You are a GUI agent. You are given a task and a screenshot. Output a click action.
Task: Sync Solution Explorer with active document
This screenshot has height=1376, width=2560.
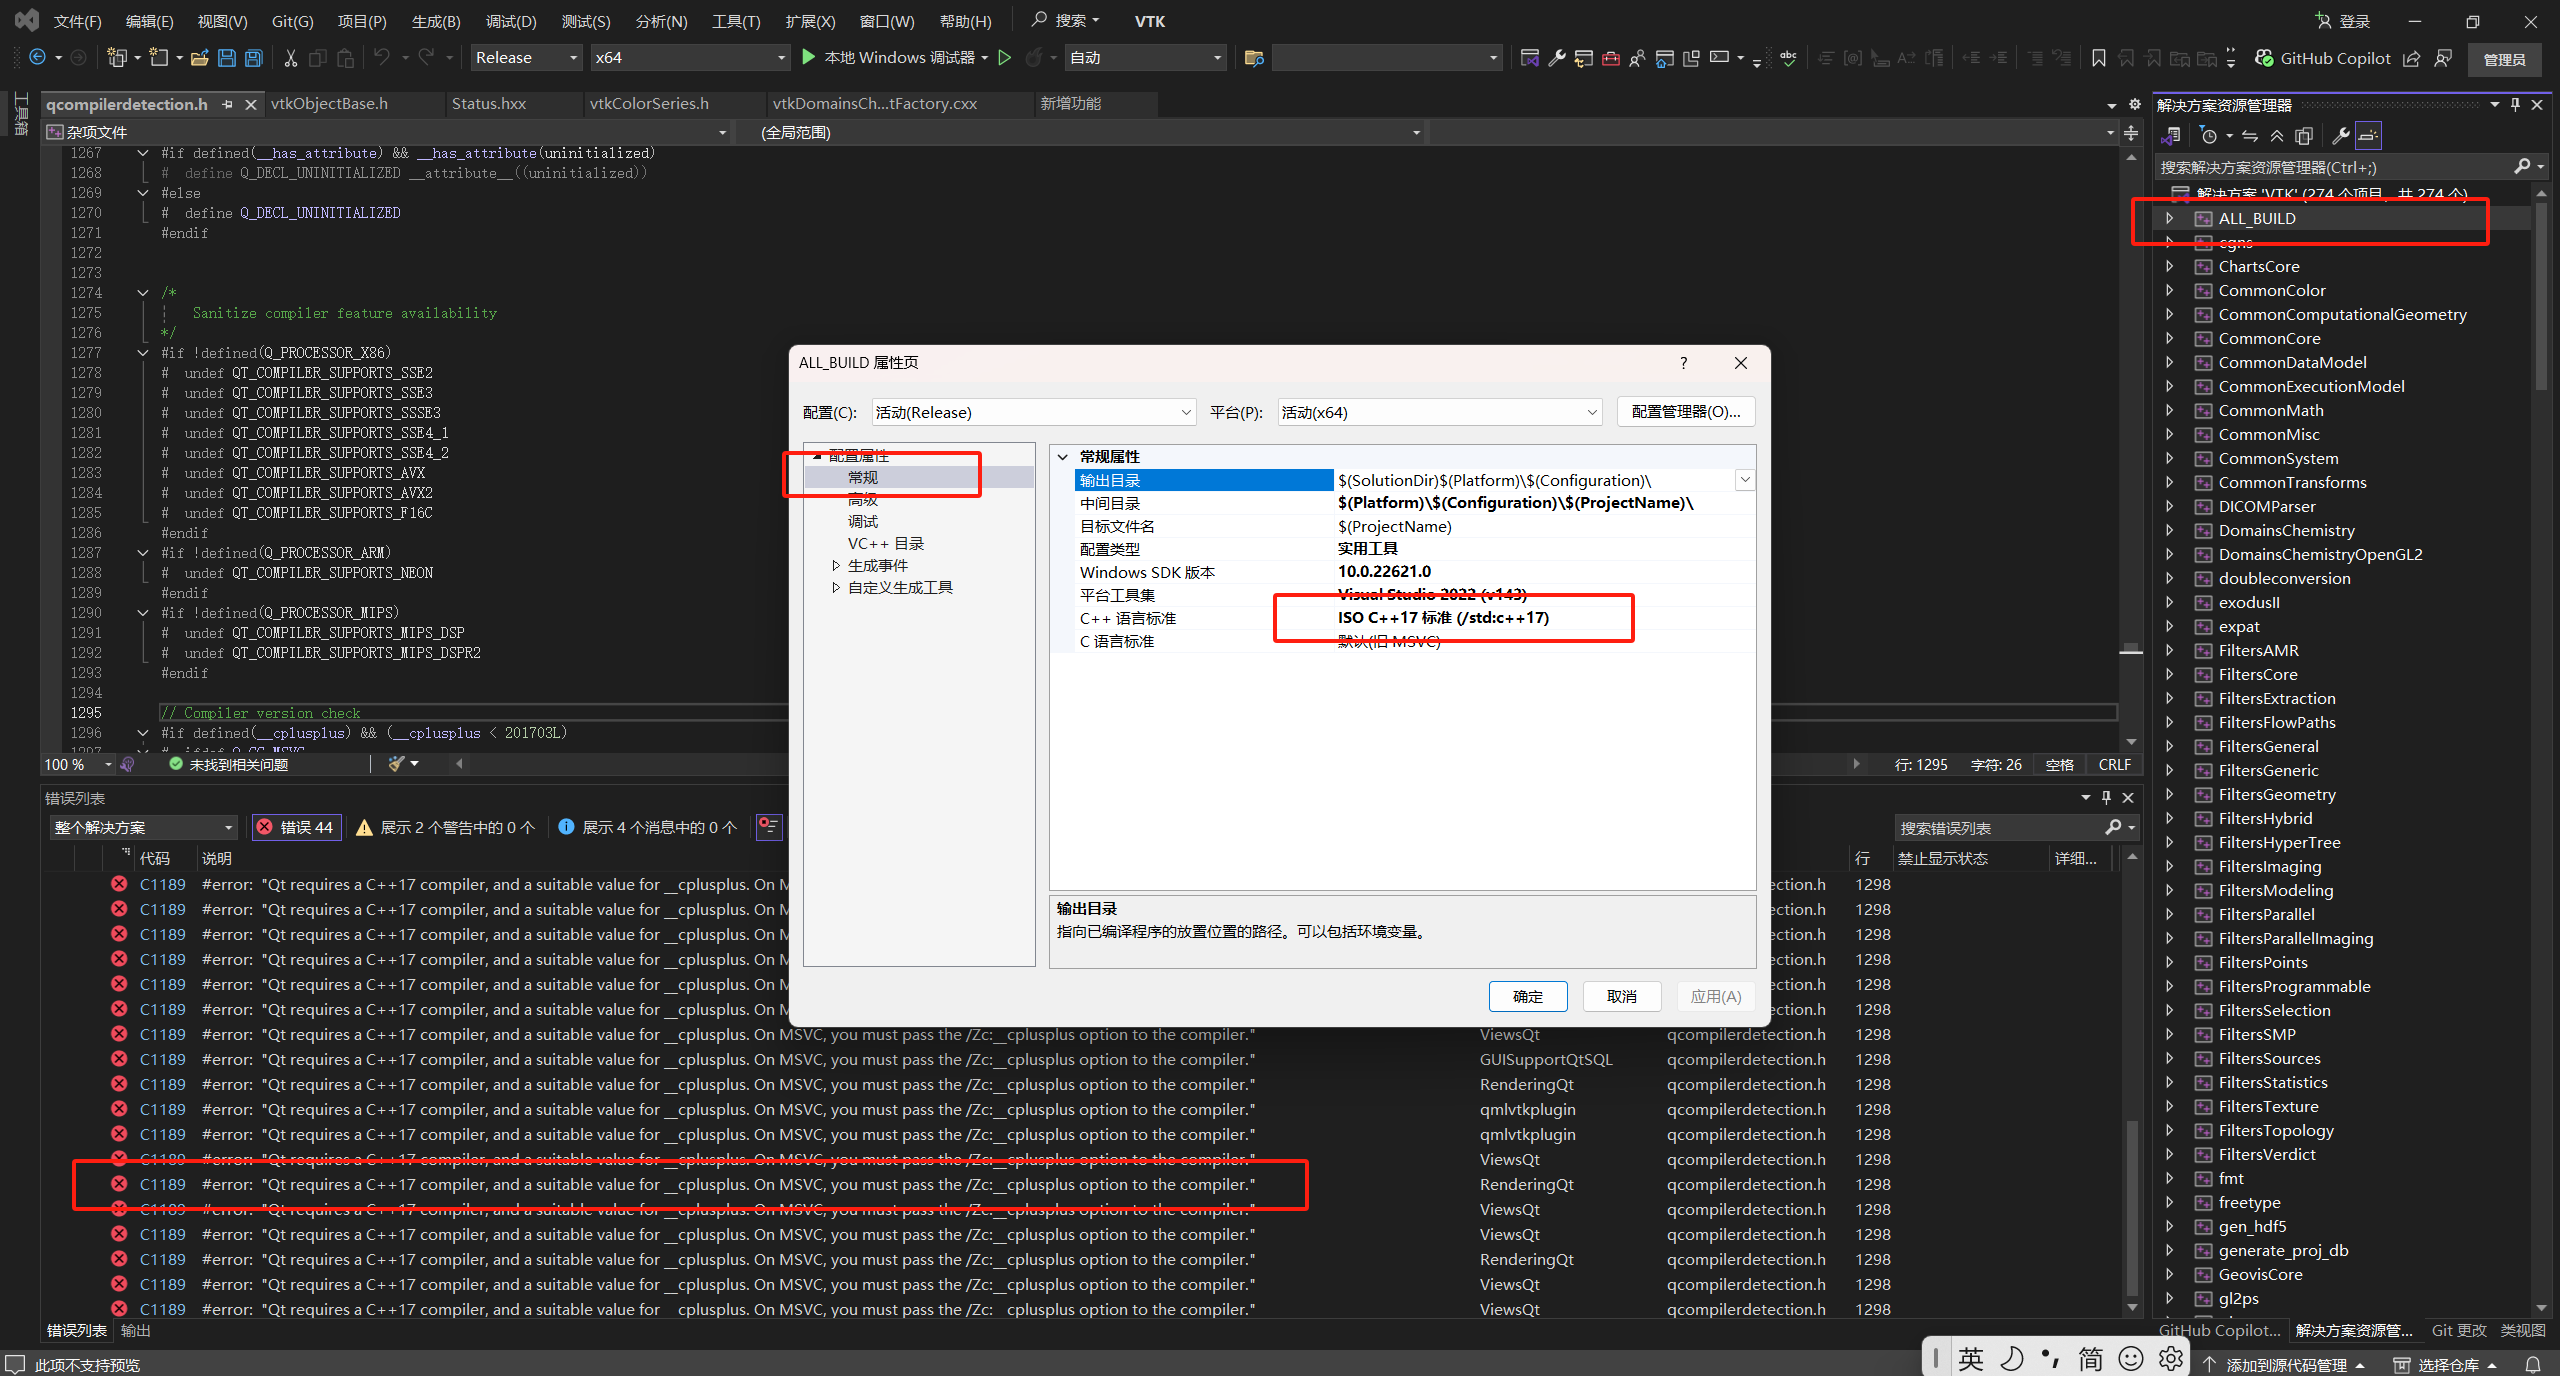tap(2249, 135)
